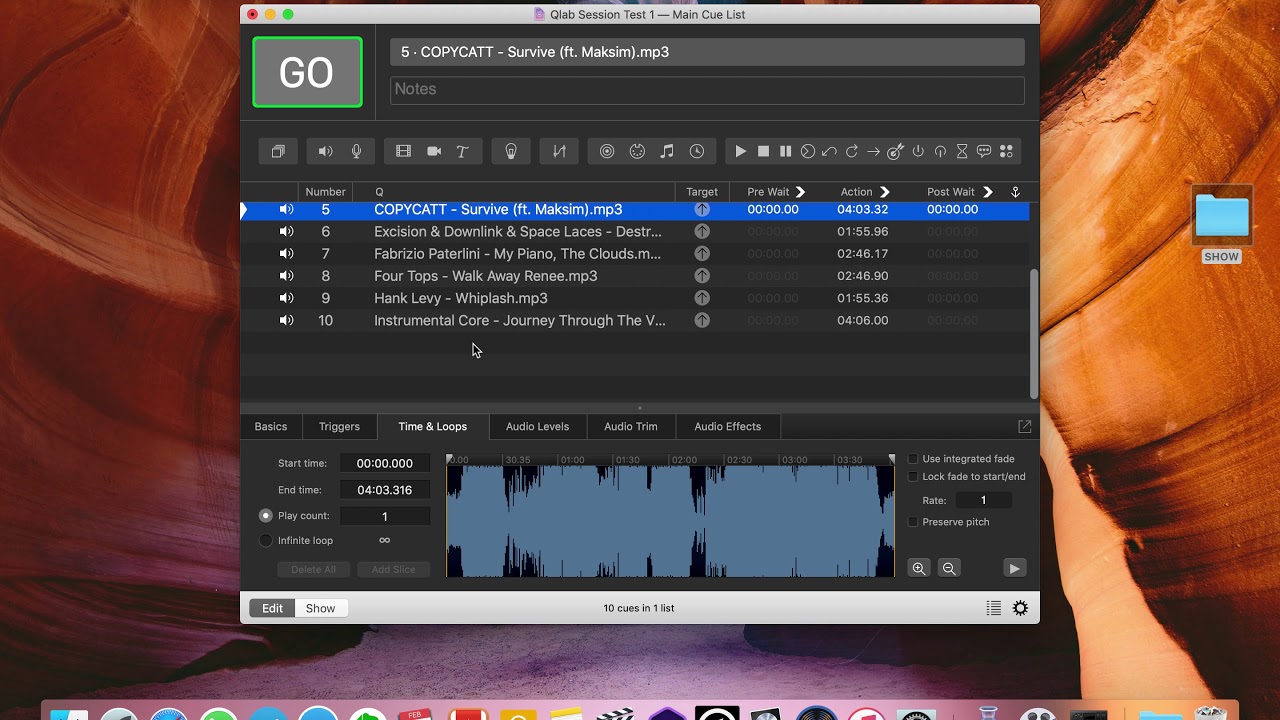
Task: Zoom out of the waveform
Action: (949, 568)
